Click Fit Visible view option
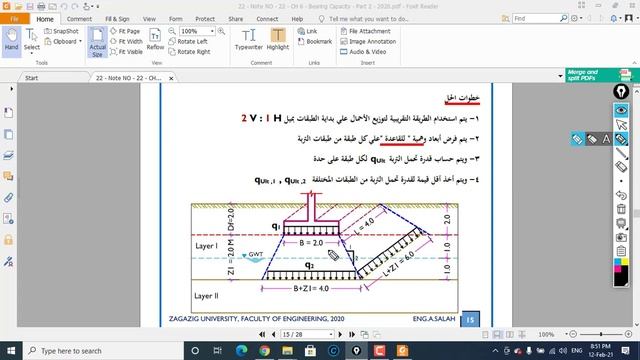 126,52
